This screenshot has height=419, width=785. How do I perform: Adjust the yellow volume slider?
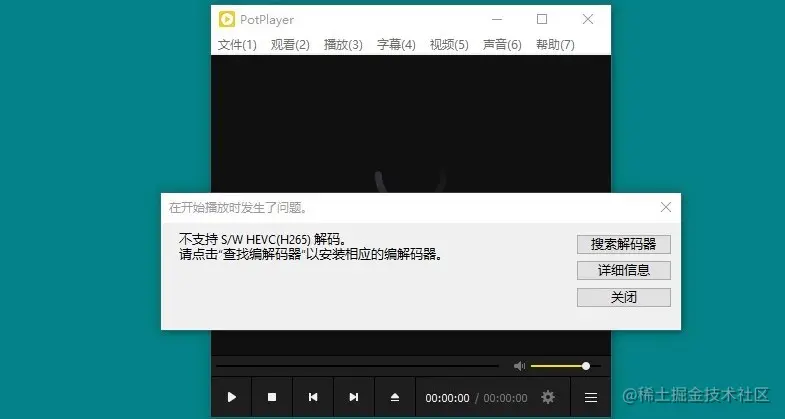pos(565,366)
